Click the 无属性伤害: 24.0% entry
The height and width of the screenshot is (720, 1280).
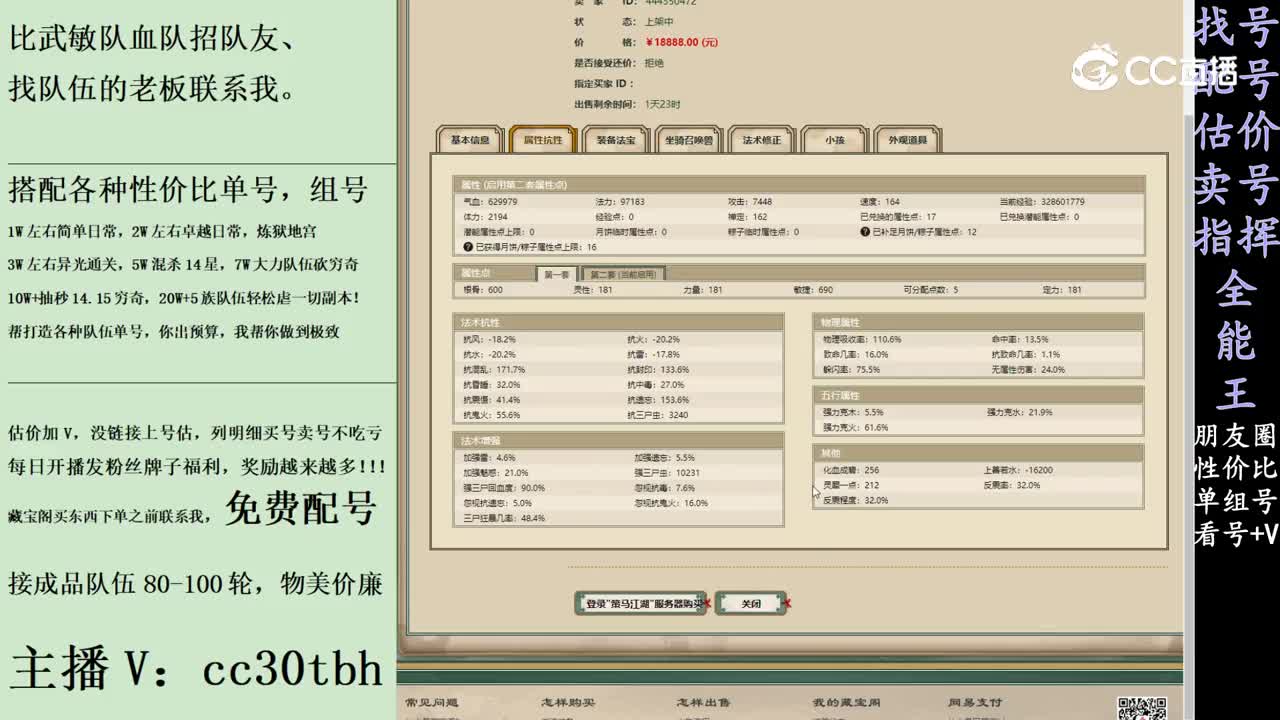(1028, 370)
